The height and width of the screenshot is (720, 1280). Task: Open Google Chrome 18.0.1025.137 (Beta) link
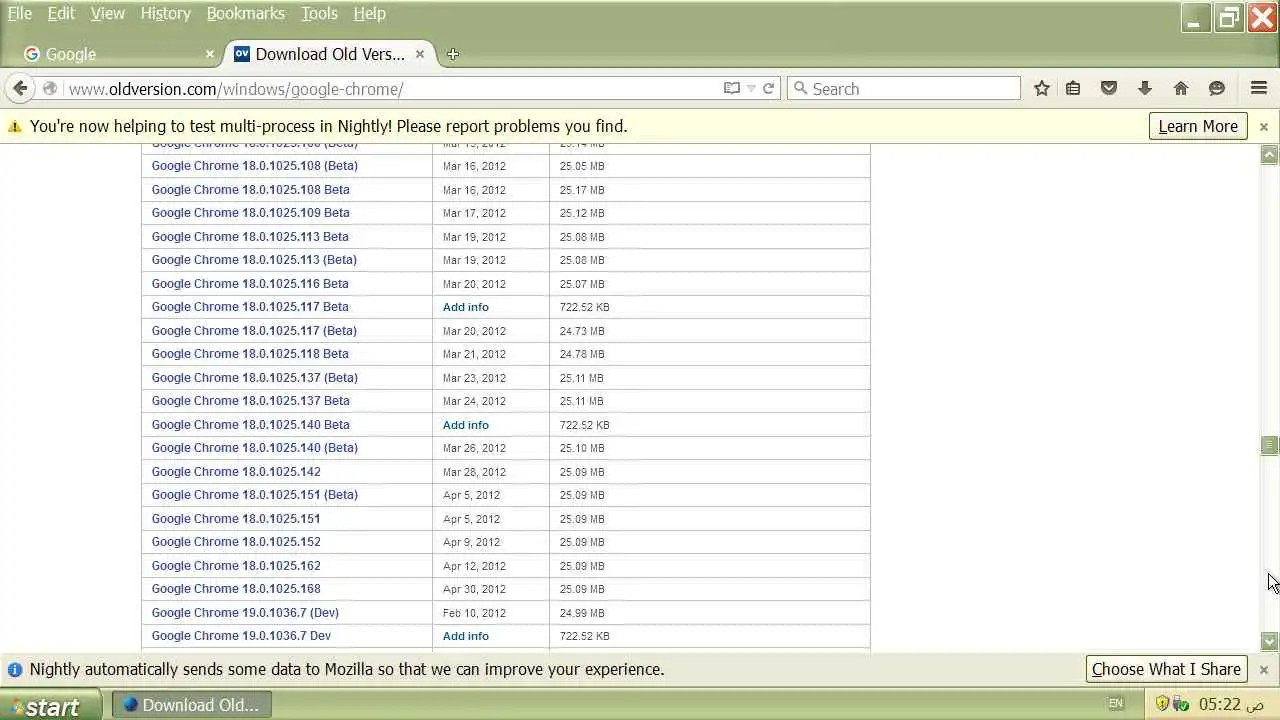pos(254,378)
